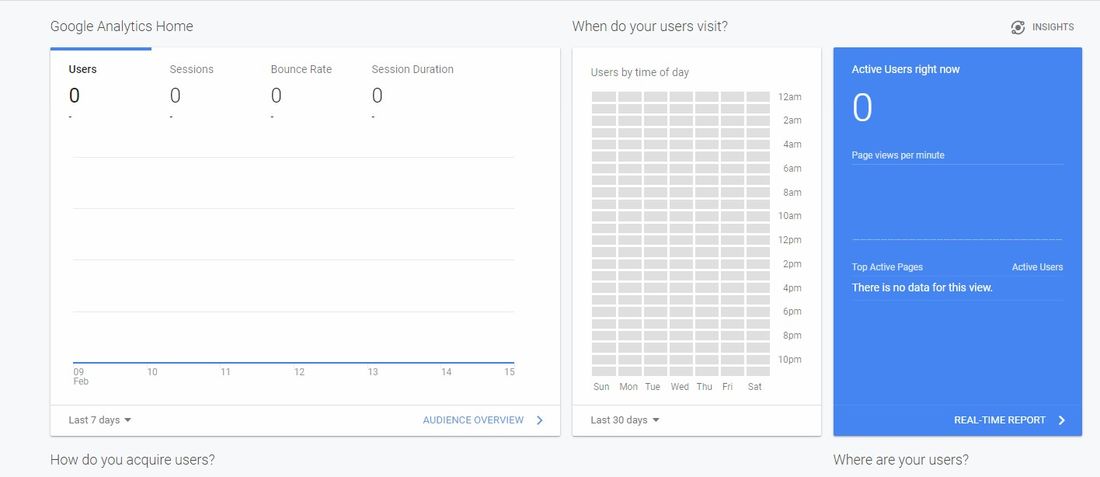Click the Mon day label on heatmap
This screenshot has width=1100, height=477.
pyautogui.click(x=629, y=387)
